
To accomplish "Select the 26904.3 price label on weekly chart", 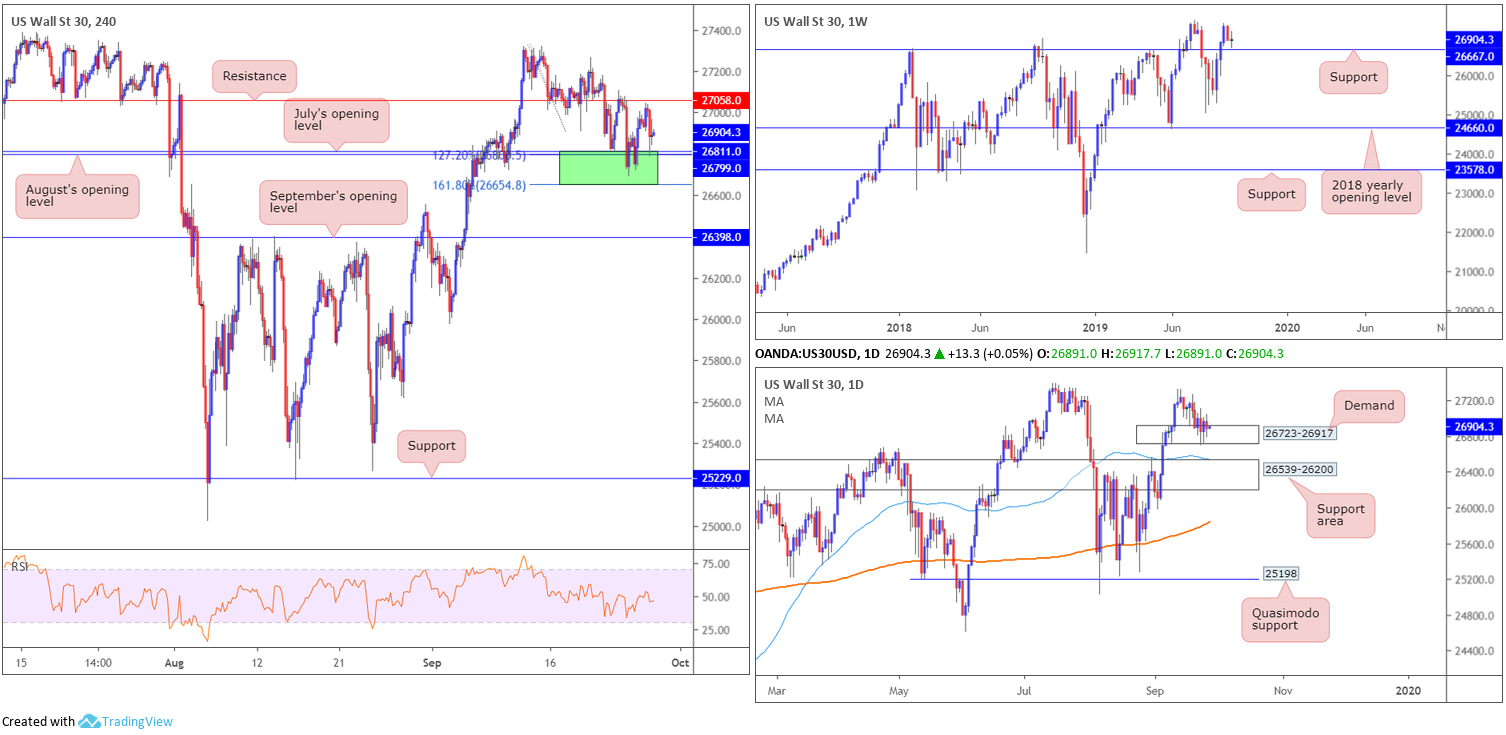I will (x=1475, y=41).
